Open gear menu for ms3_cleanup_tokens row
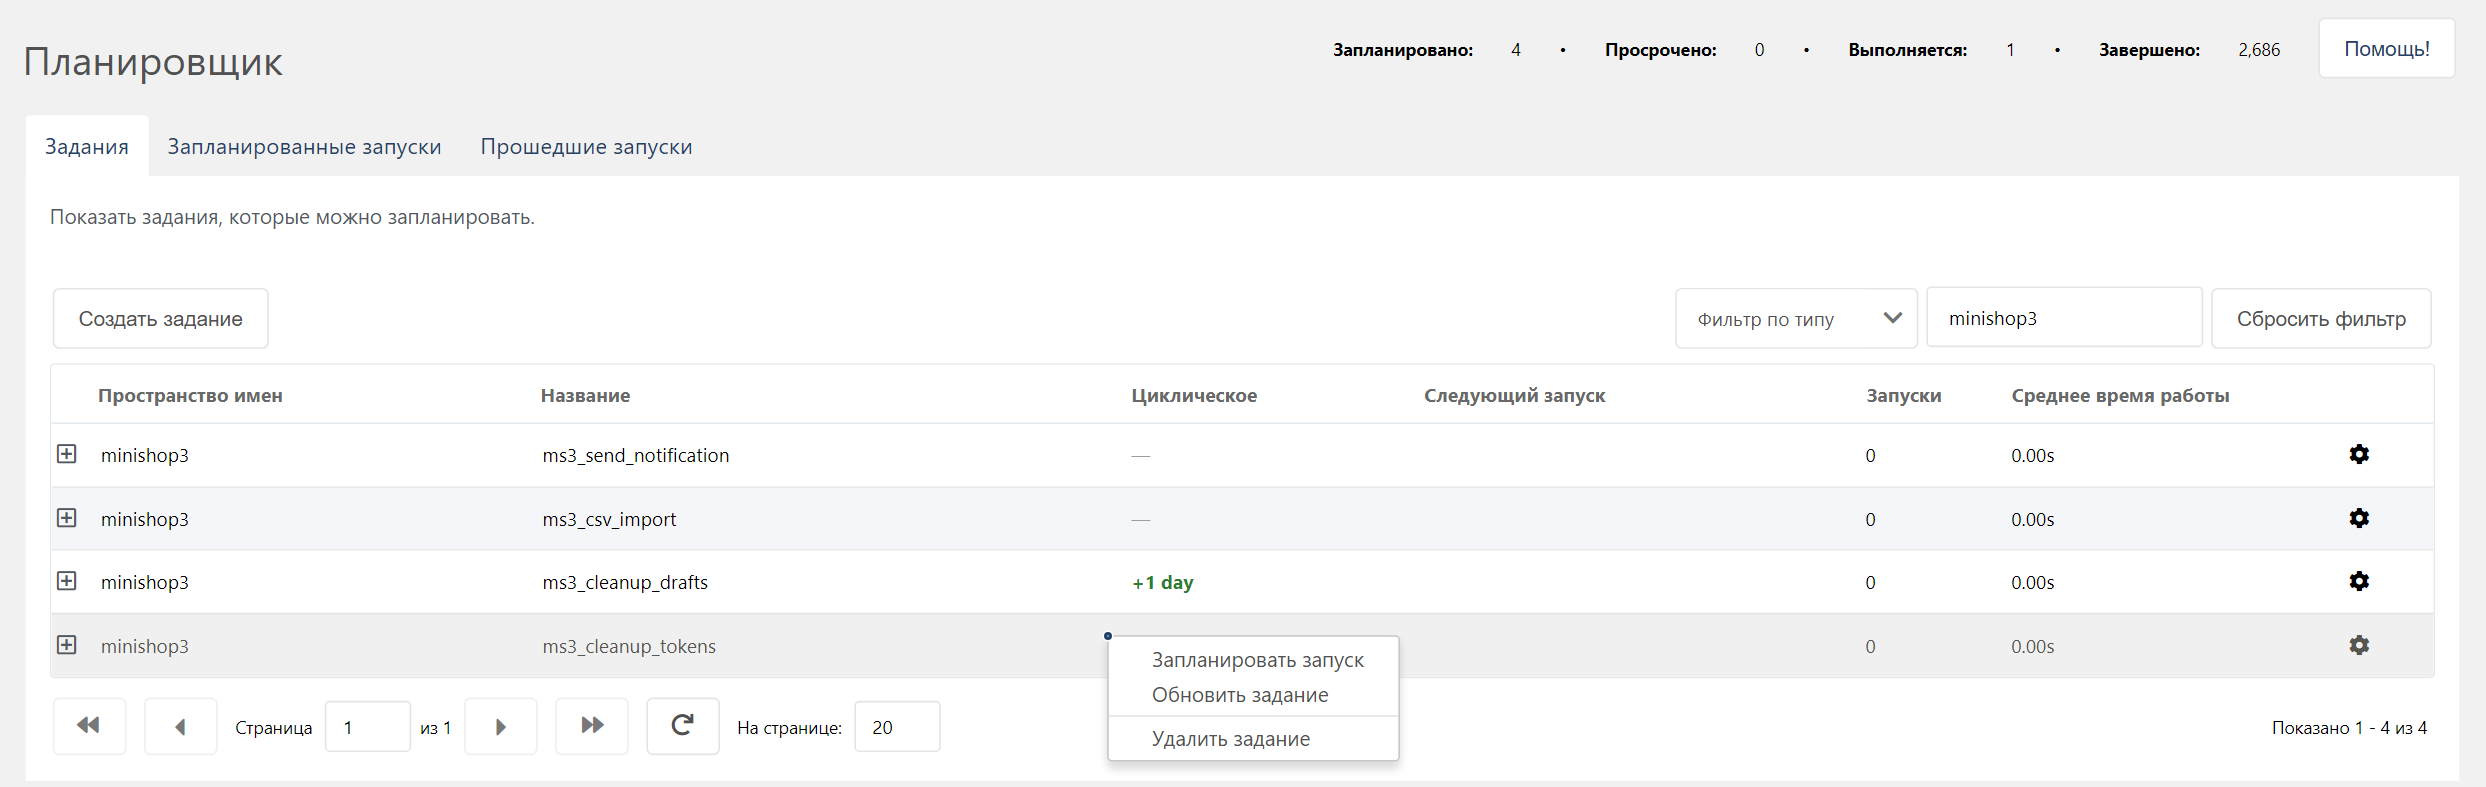Viewport: 2486px width, 787px height. 2359,645
